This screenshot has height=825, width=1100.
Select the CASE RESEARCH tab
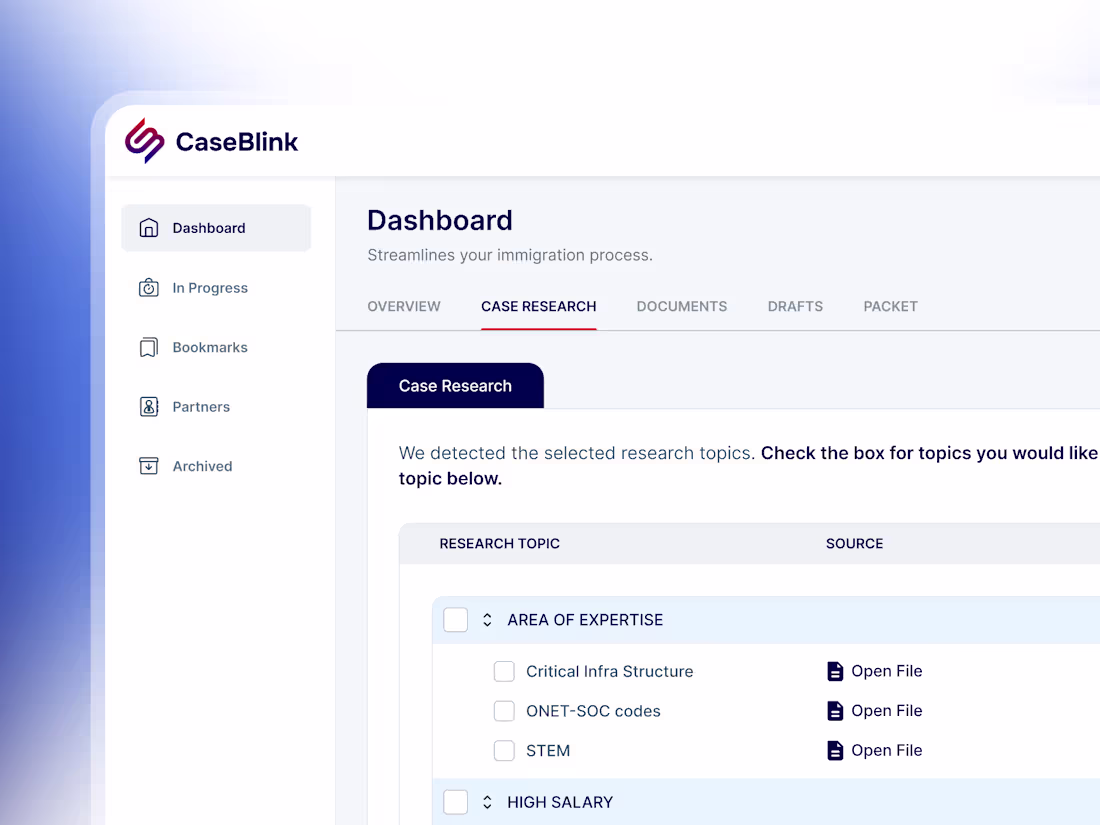click(x=539, y=307)
